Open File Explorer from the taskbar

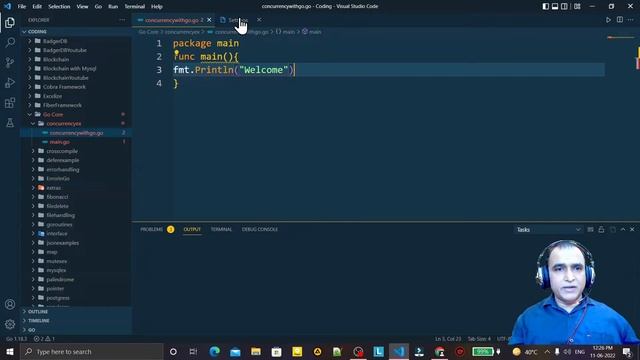pyautogui.click(x=256, y=352)
